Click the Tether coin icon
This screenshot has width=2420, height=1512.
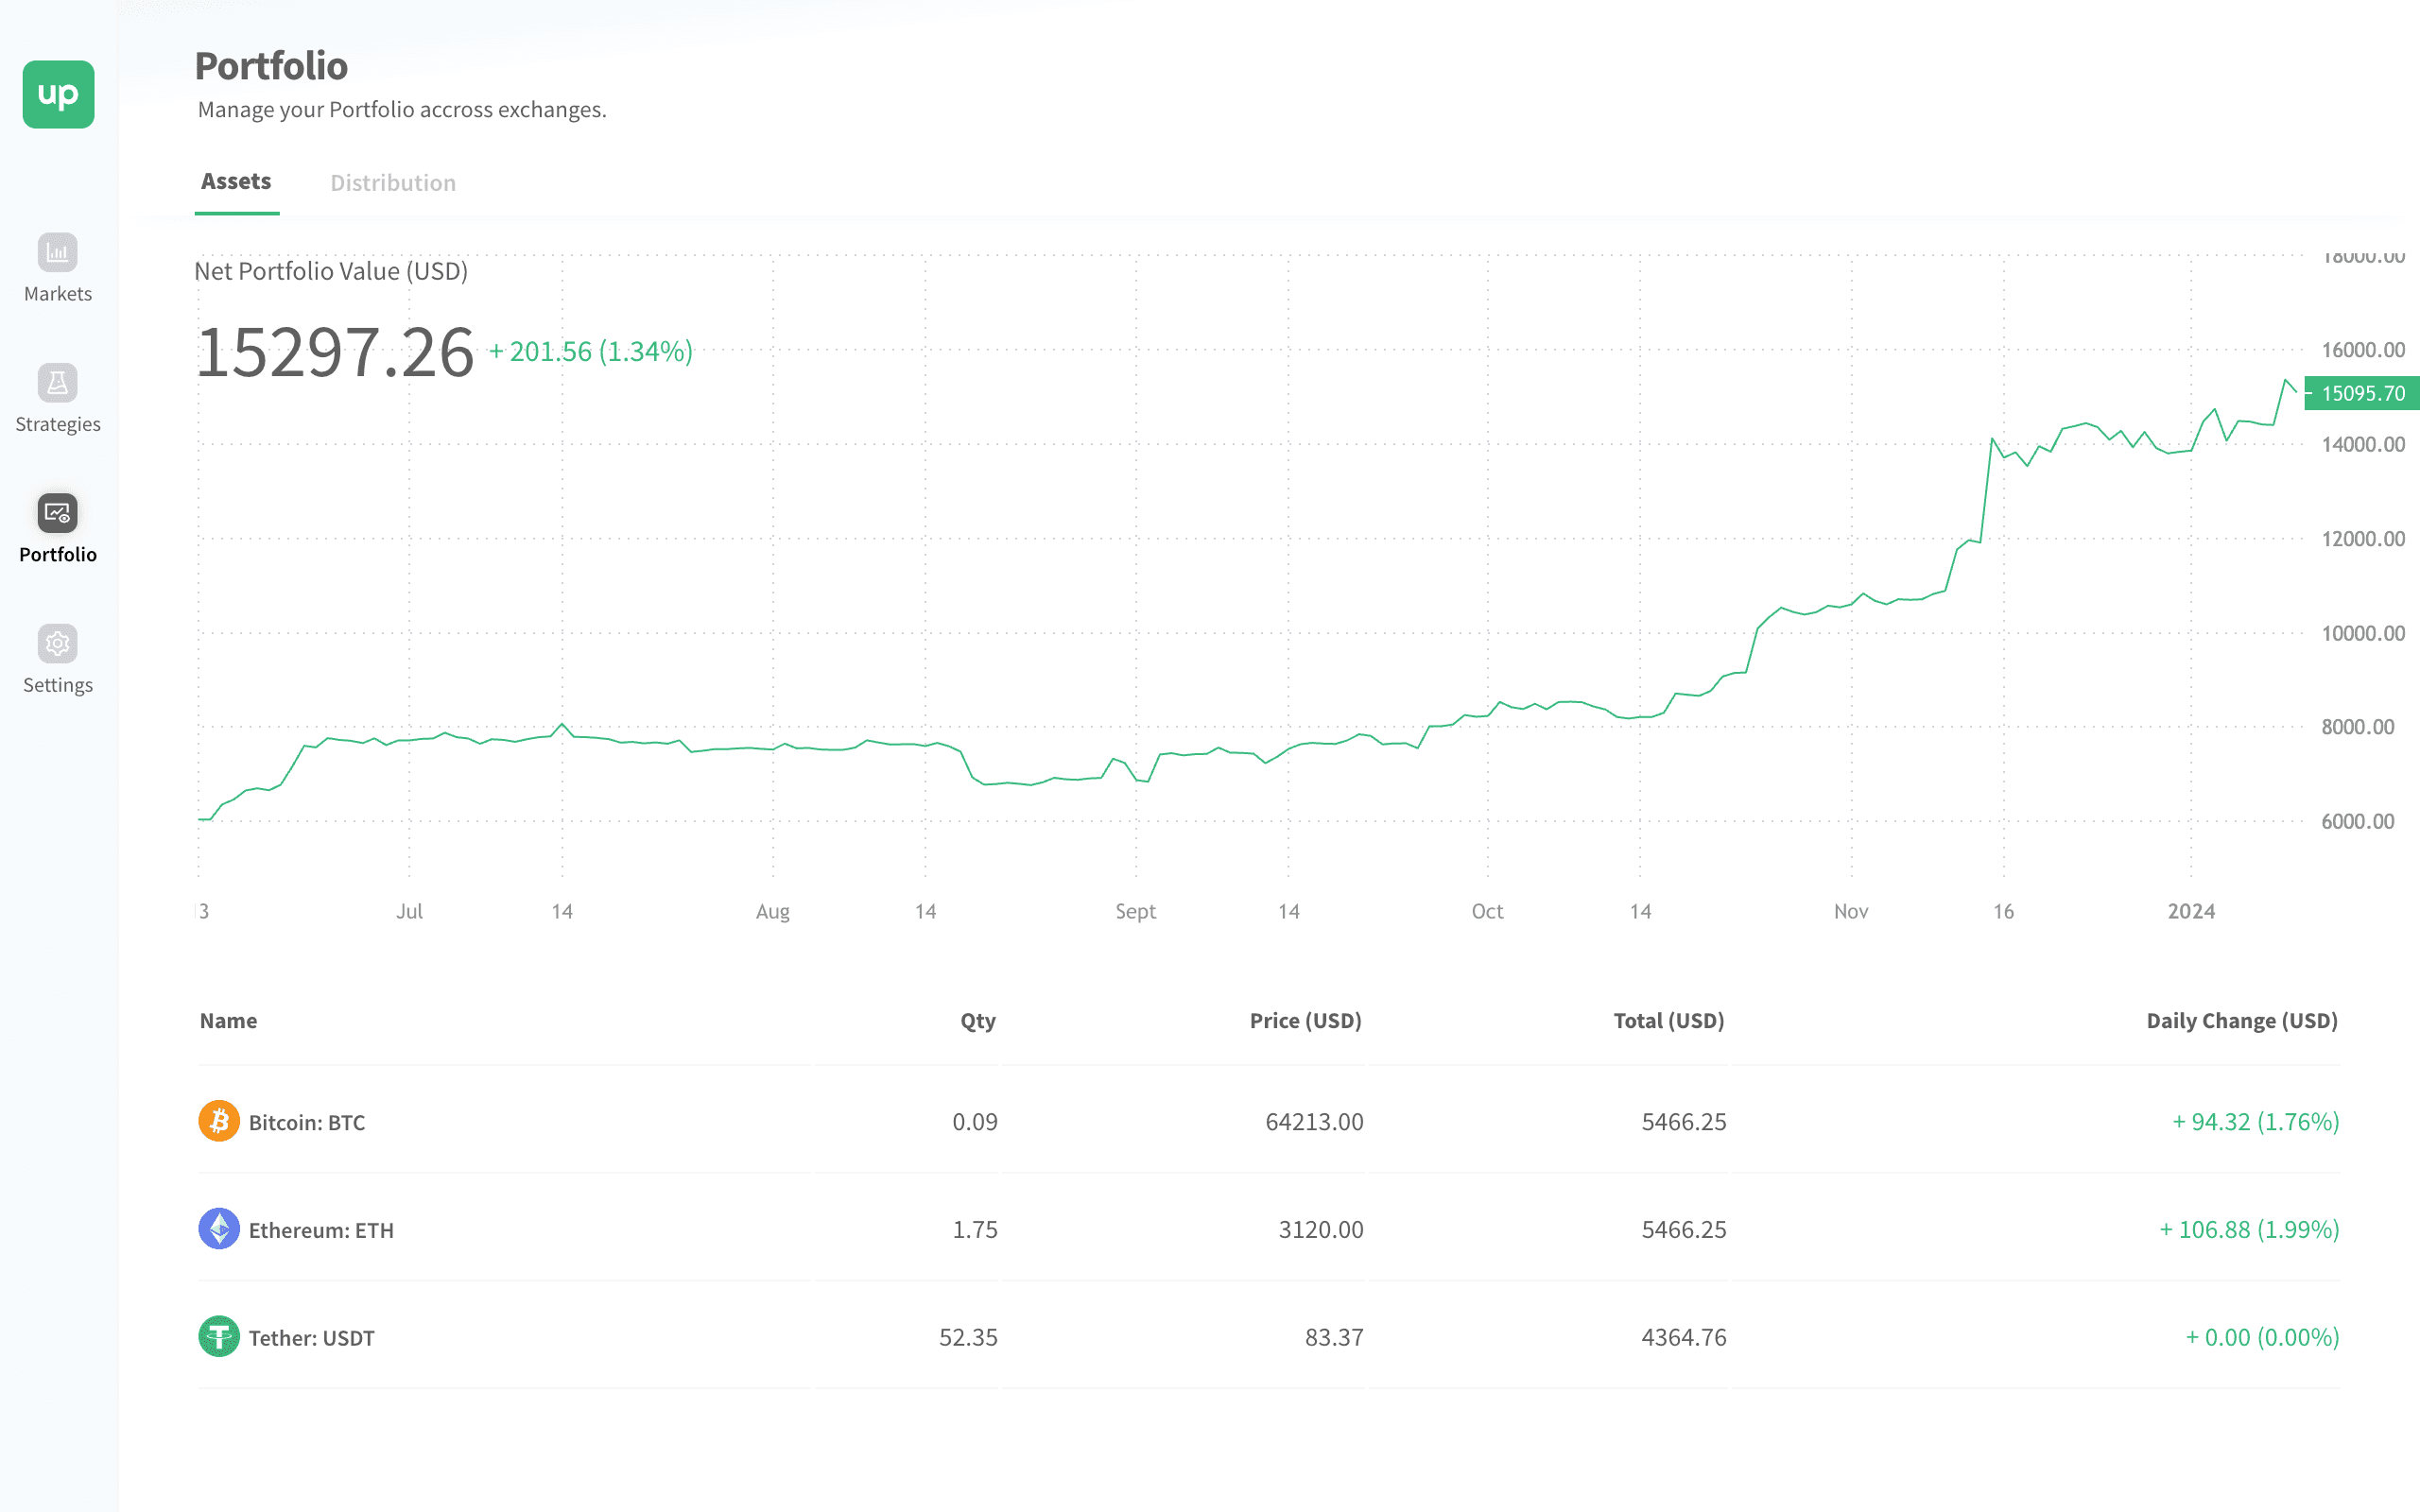(x=218, y=1336)
